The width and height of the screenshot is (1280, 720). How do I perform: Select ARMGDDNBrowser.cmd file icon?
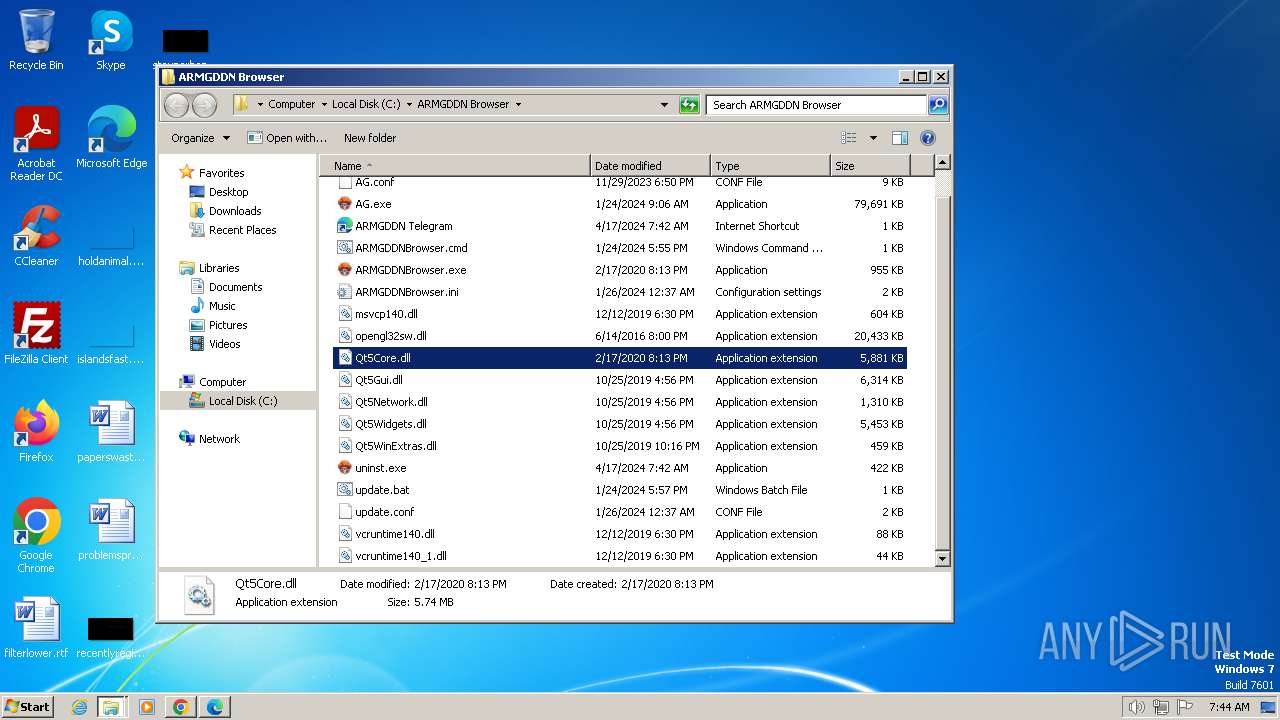click(345, 248)
